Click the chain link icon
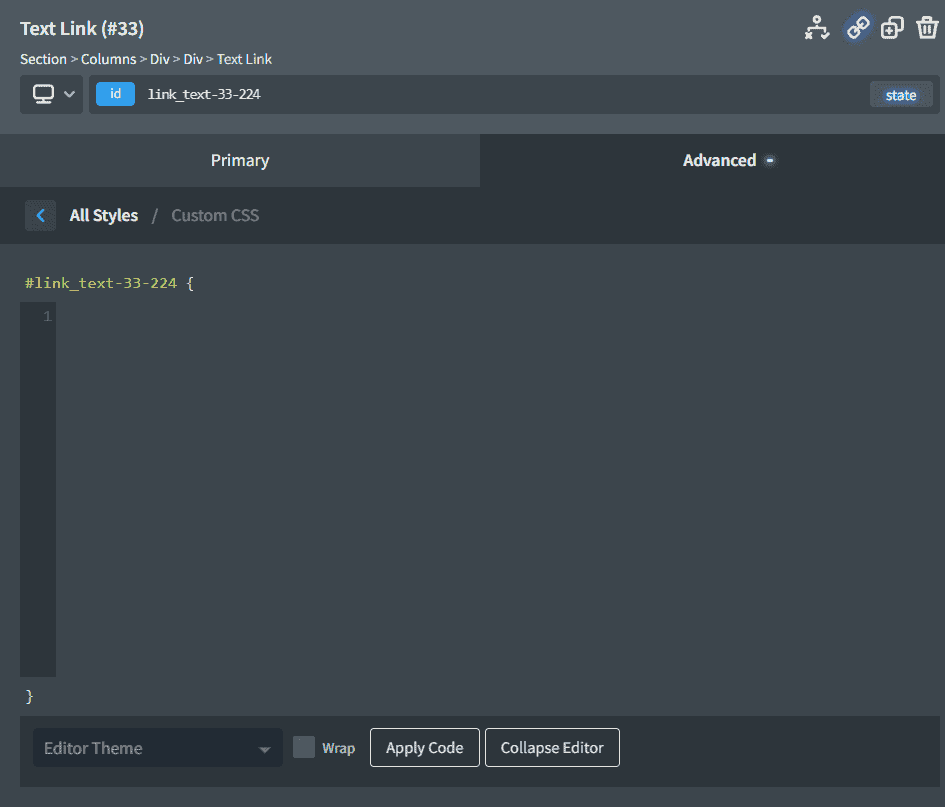The height and width of the screenshot is (807, 945). click(x=857, y=28)
